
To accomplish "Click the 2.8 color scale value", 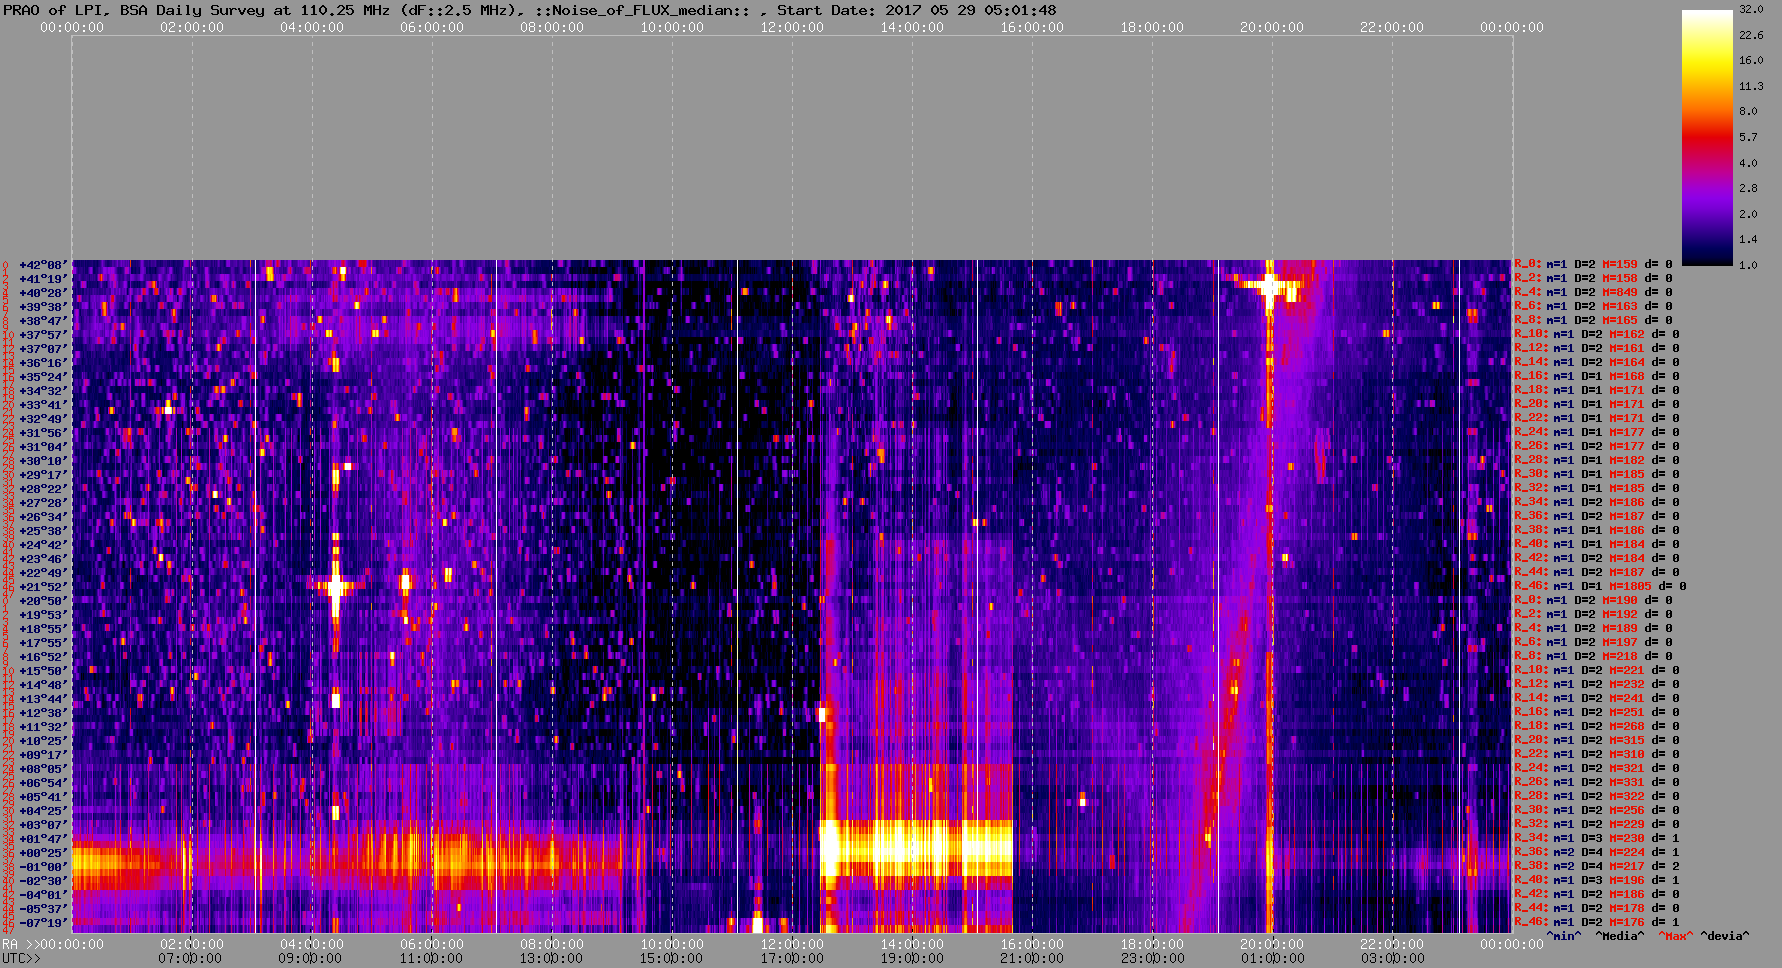I will (1748, 188).
